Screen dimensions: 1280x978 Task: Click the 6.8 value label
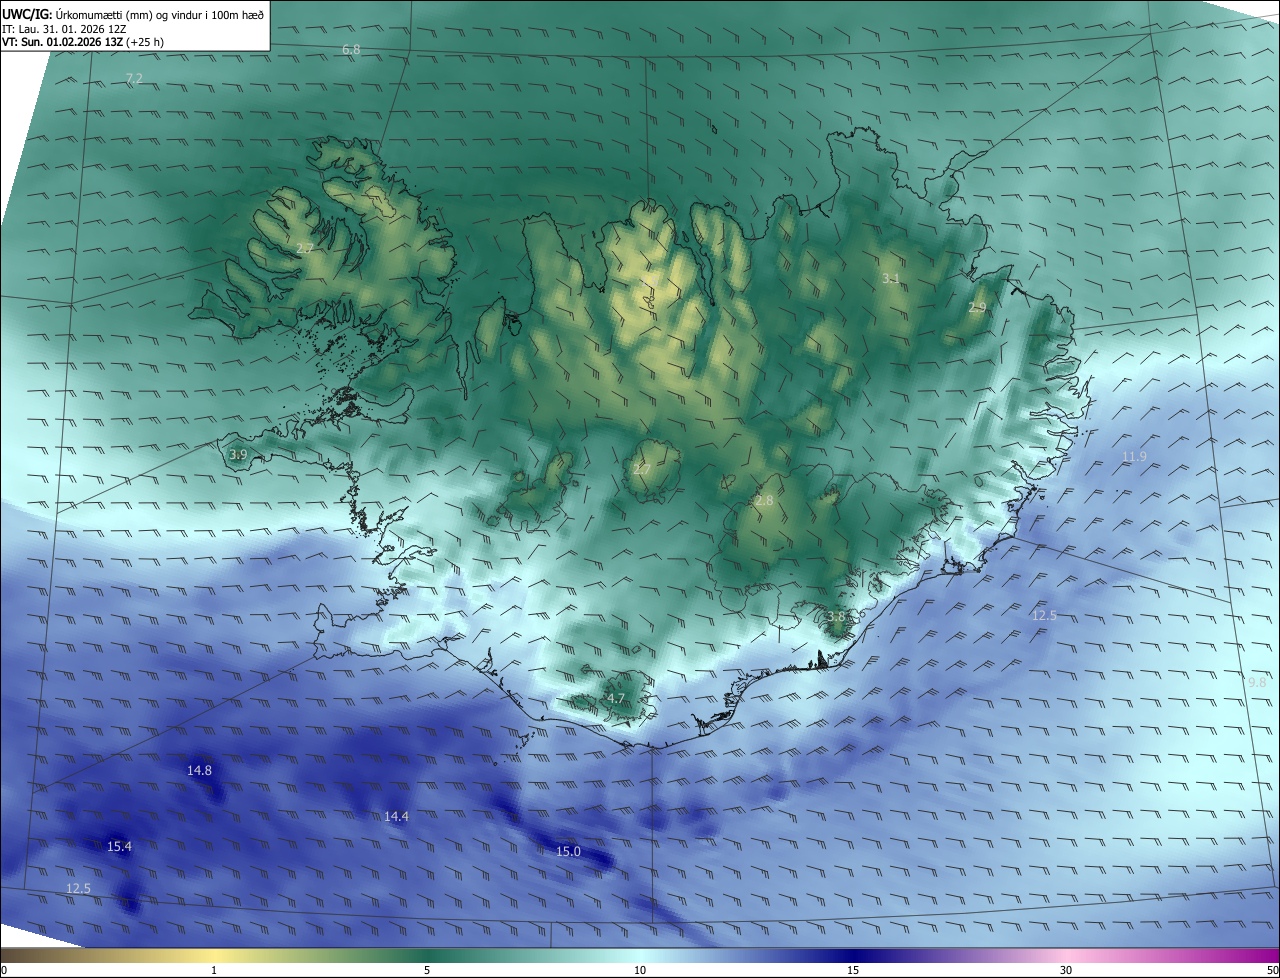pos(351,49)
